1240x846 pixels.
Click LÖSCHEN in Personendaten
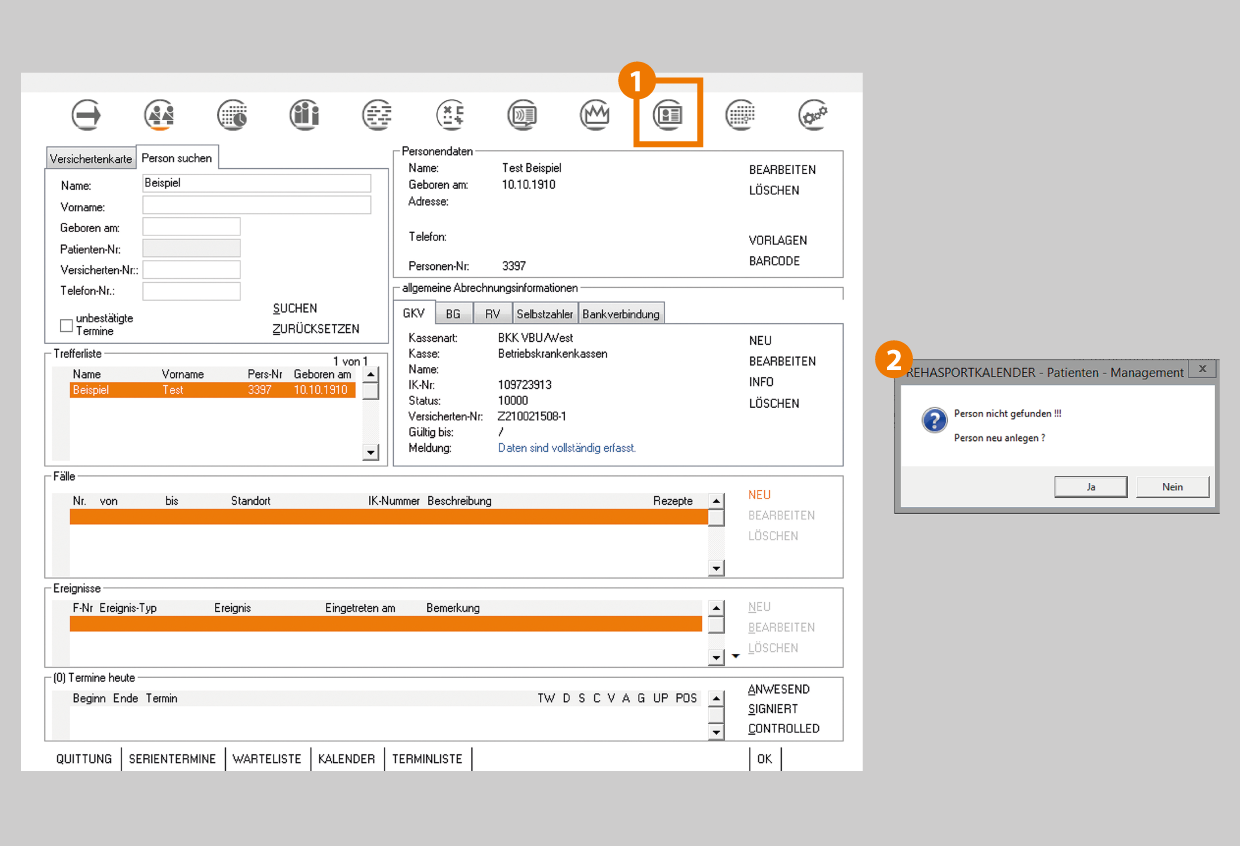click(x=774, y=190)
